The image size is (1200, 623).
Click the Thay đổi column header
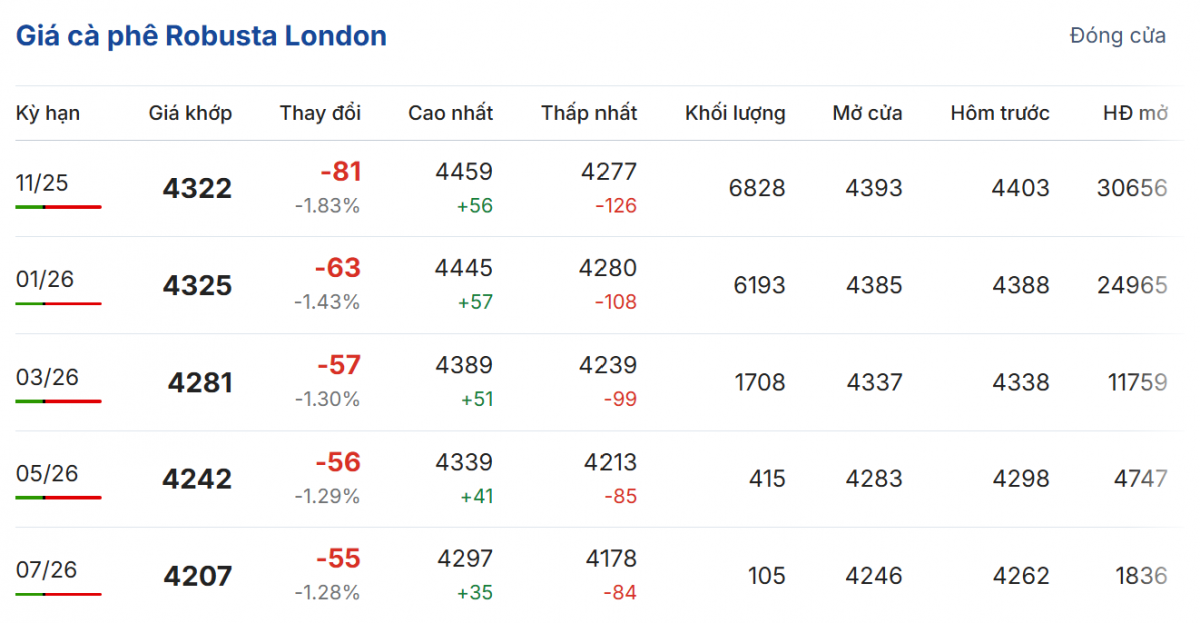[x=320, y=113]
